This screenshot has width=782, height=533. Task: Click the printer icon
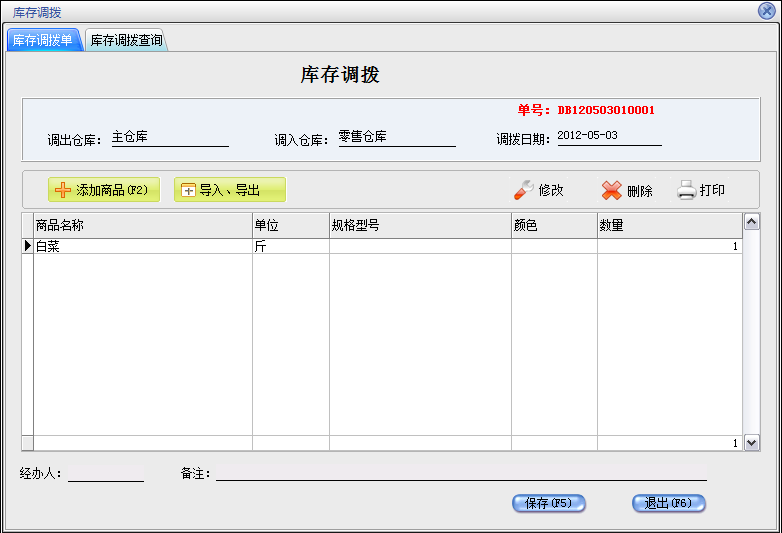click(686, 190)
